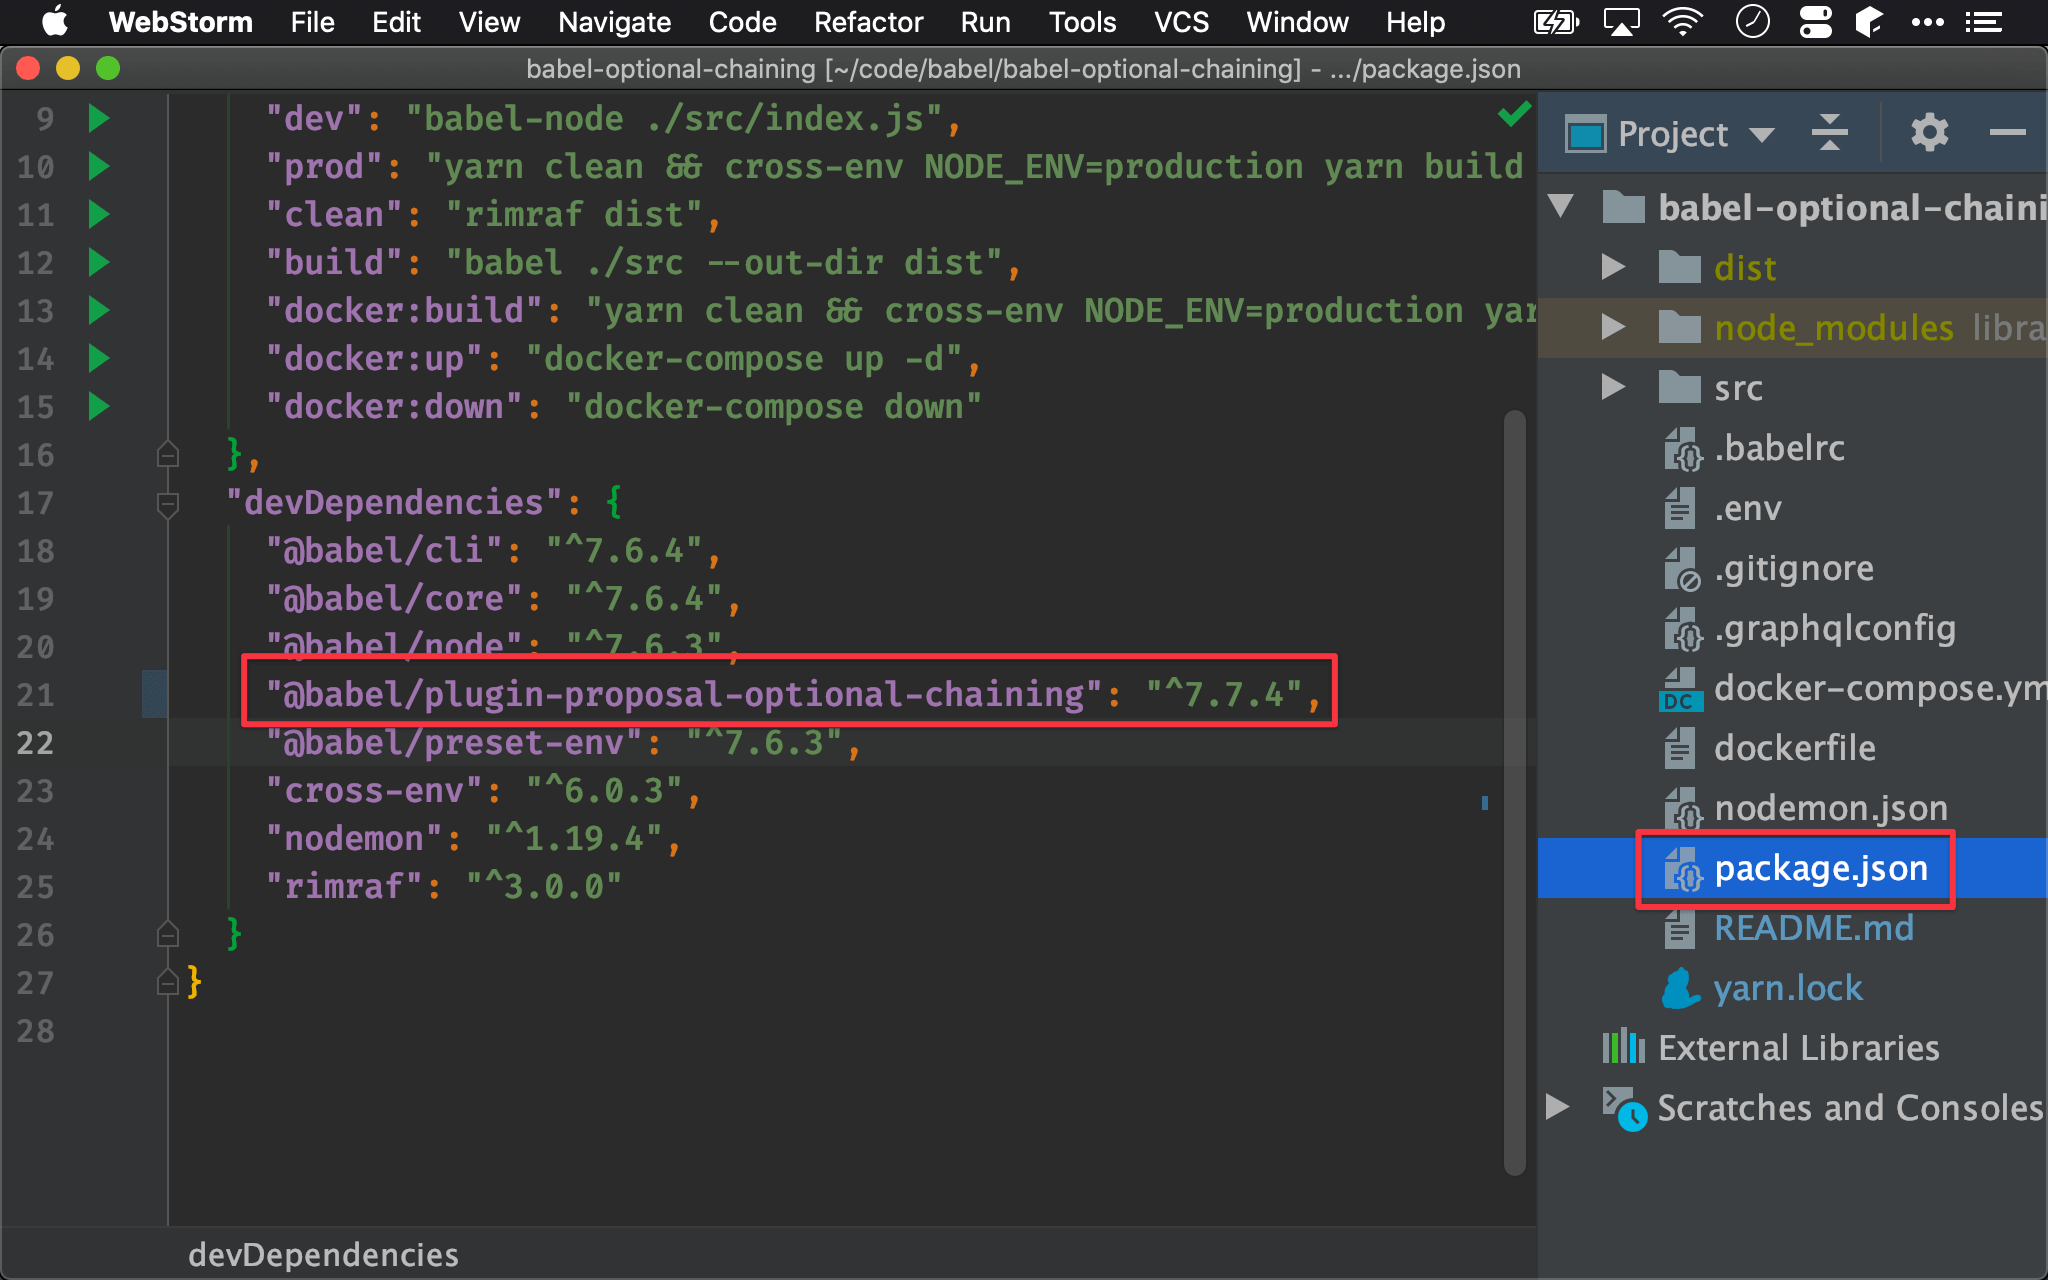Run the "docker:up" script gutter arrow

(98, 358)
